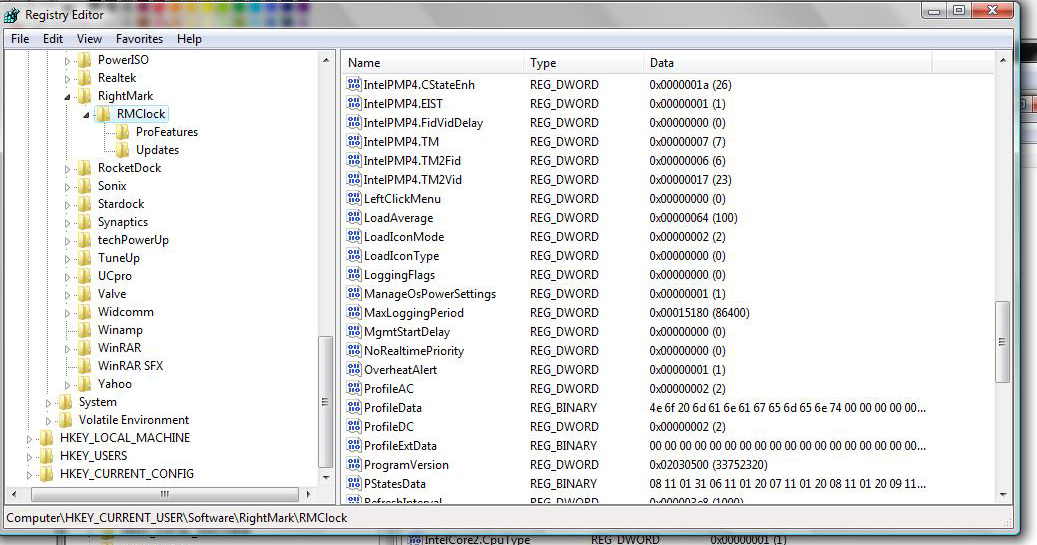Click the OverheatAlert value icon

pyautogui.click(x=354, y=370)
